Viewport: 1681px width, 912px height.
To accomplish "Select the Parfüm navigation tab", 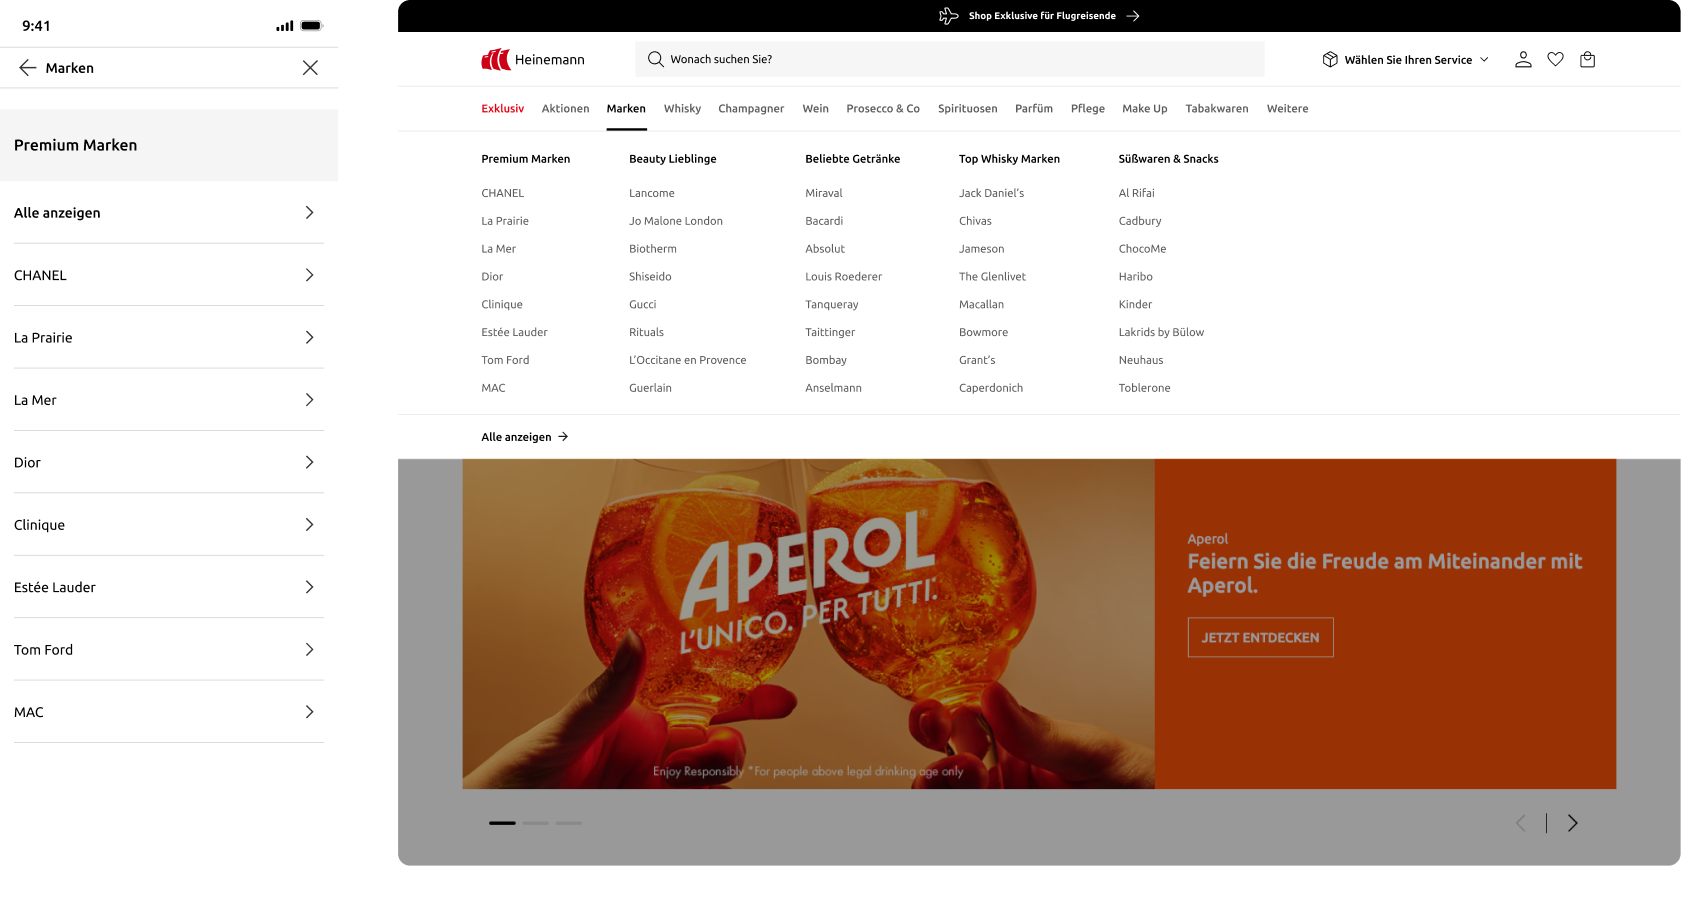I will pyautogui.click(x=1033, y=109).
